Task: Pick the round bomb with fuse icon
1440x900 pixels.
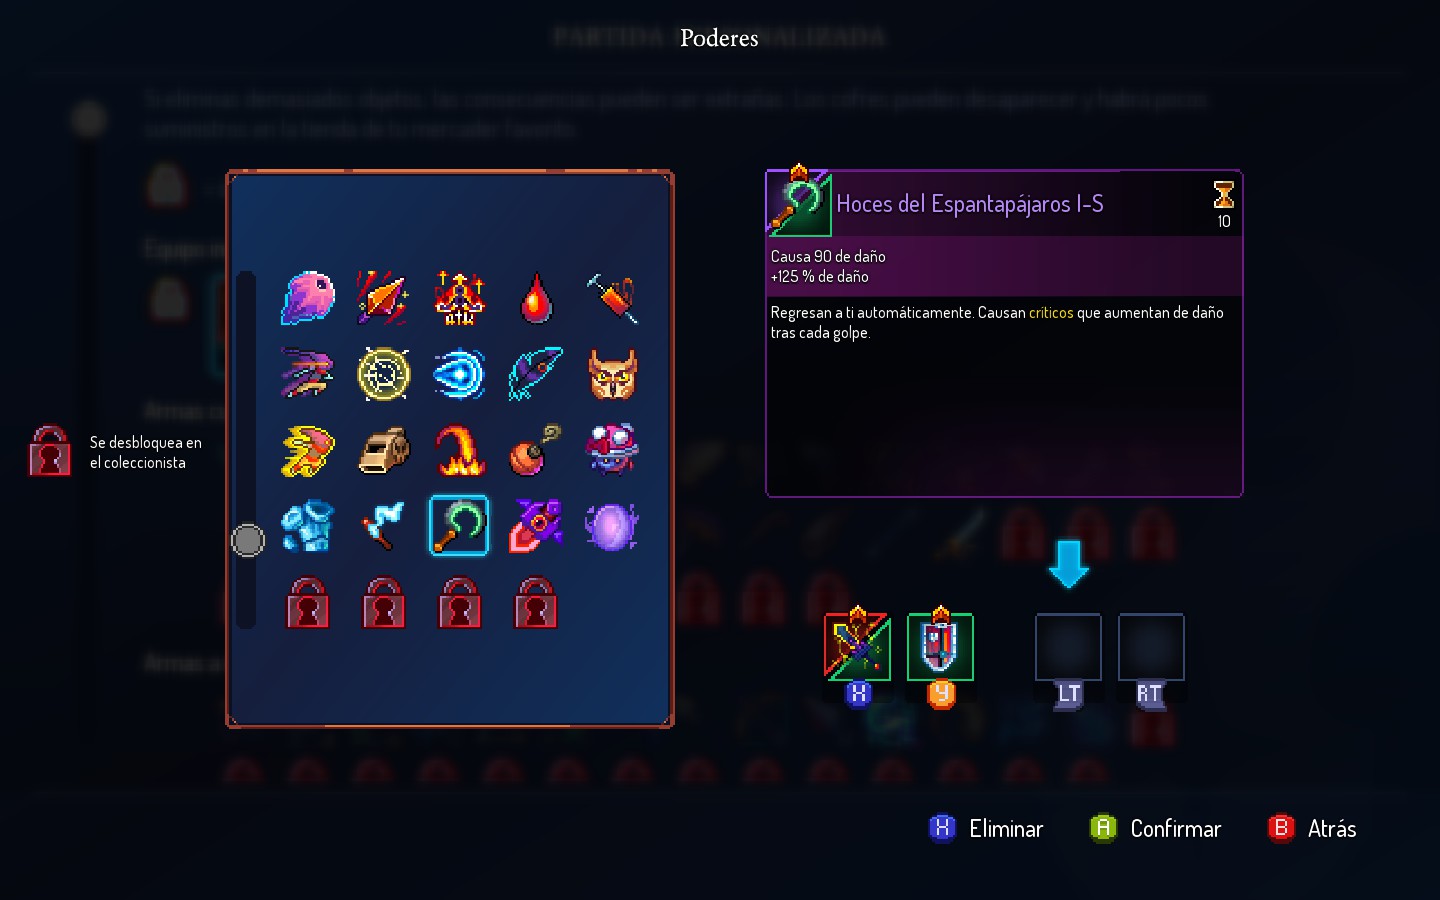Action: point(536,450)
